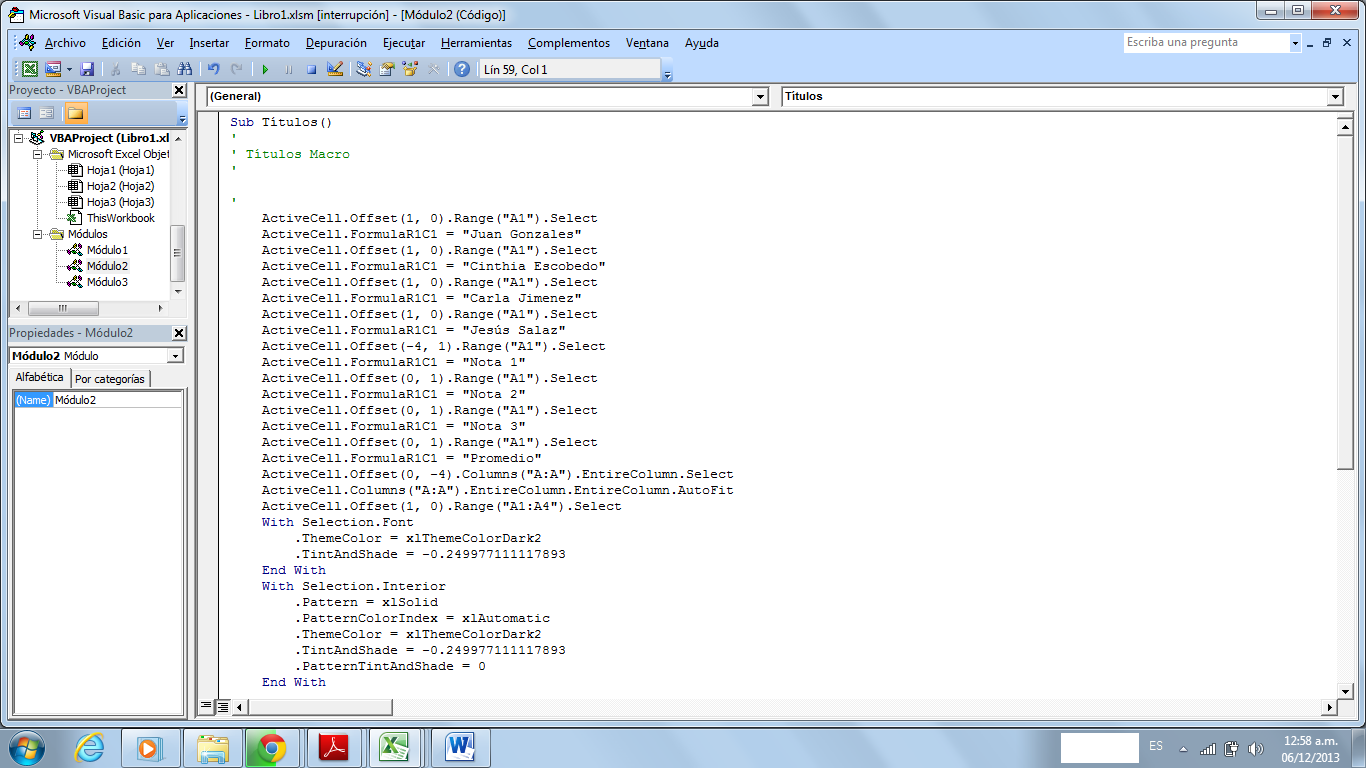Click the Insert UserForm toolbar icon

point(53,69)
